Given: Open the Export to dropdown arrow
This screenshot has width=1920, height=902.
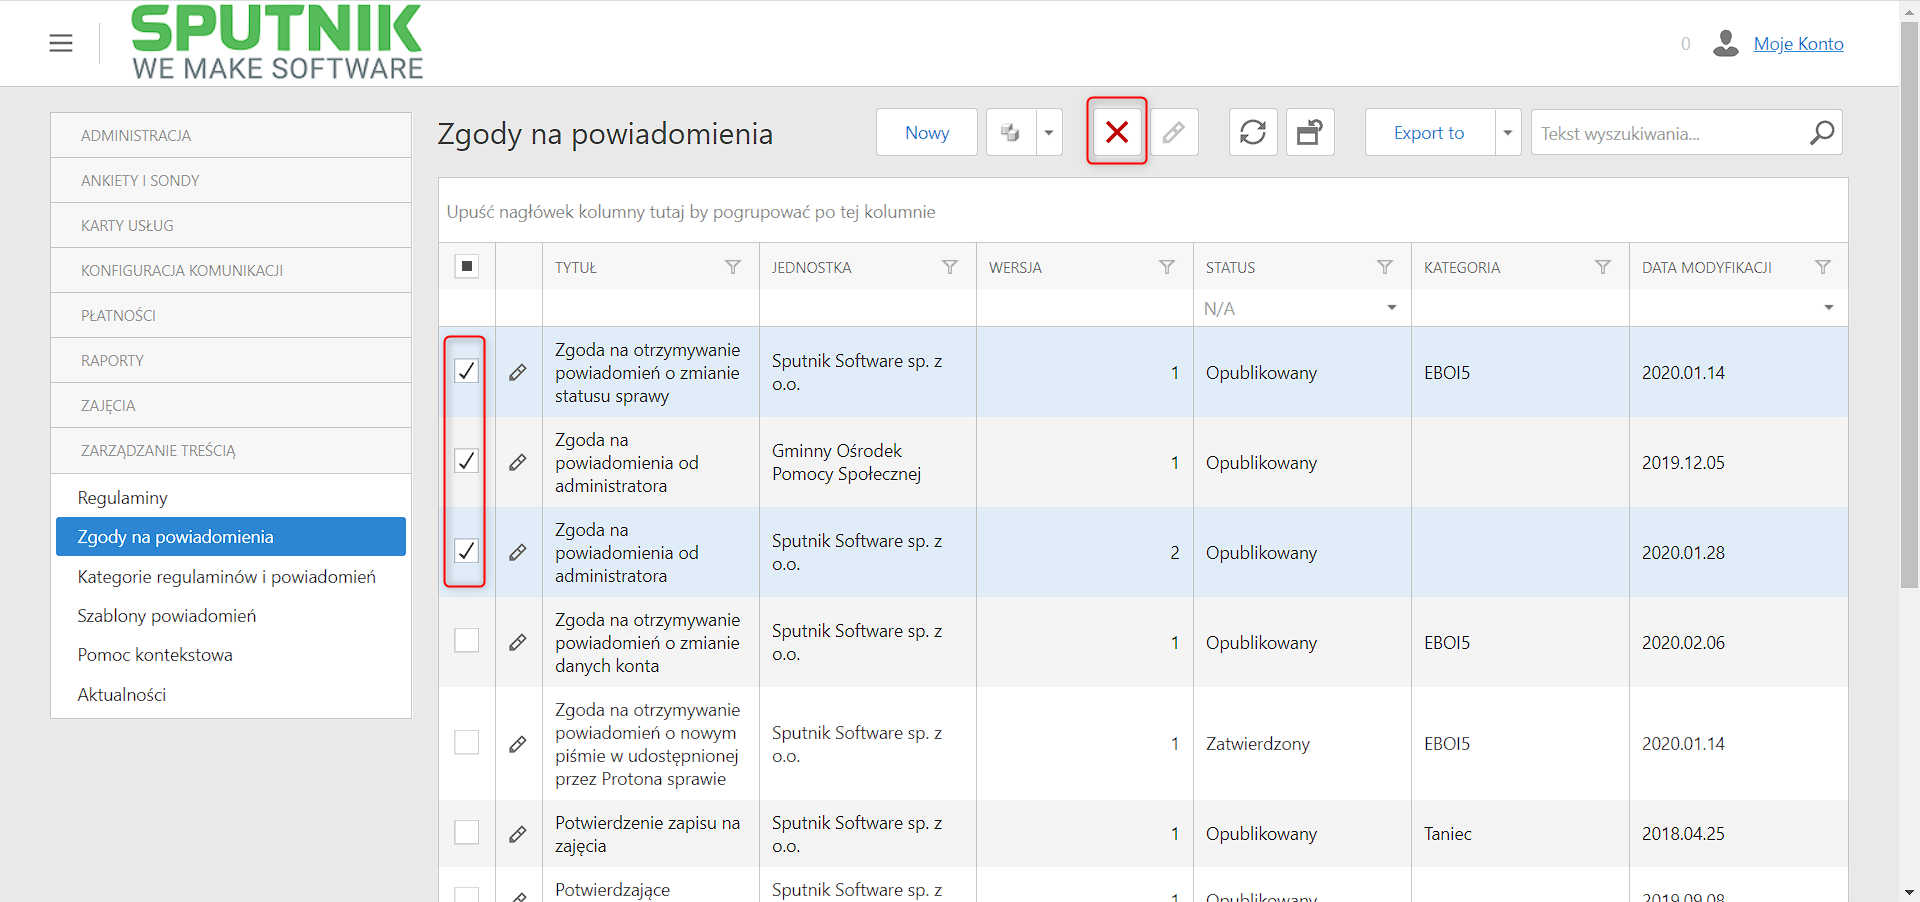Looking at the screenshot, I should pos(1508,132).
